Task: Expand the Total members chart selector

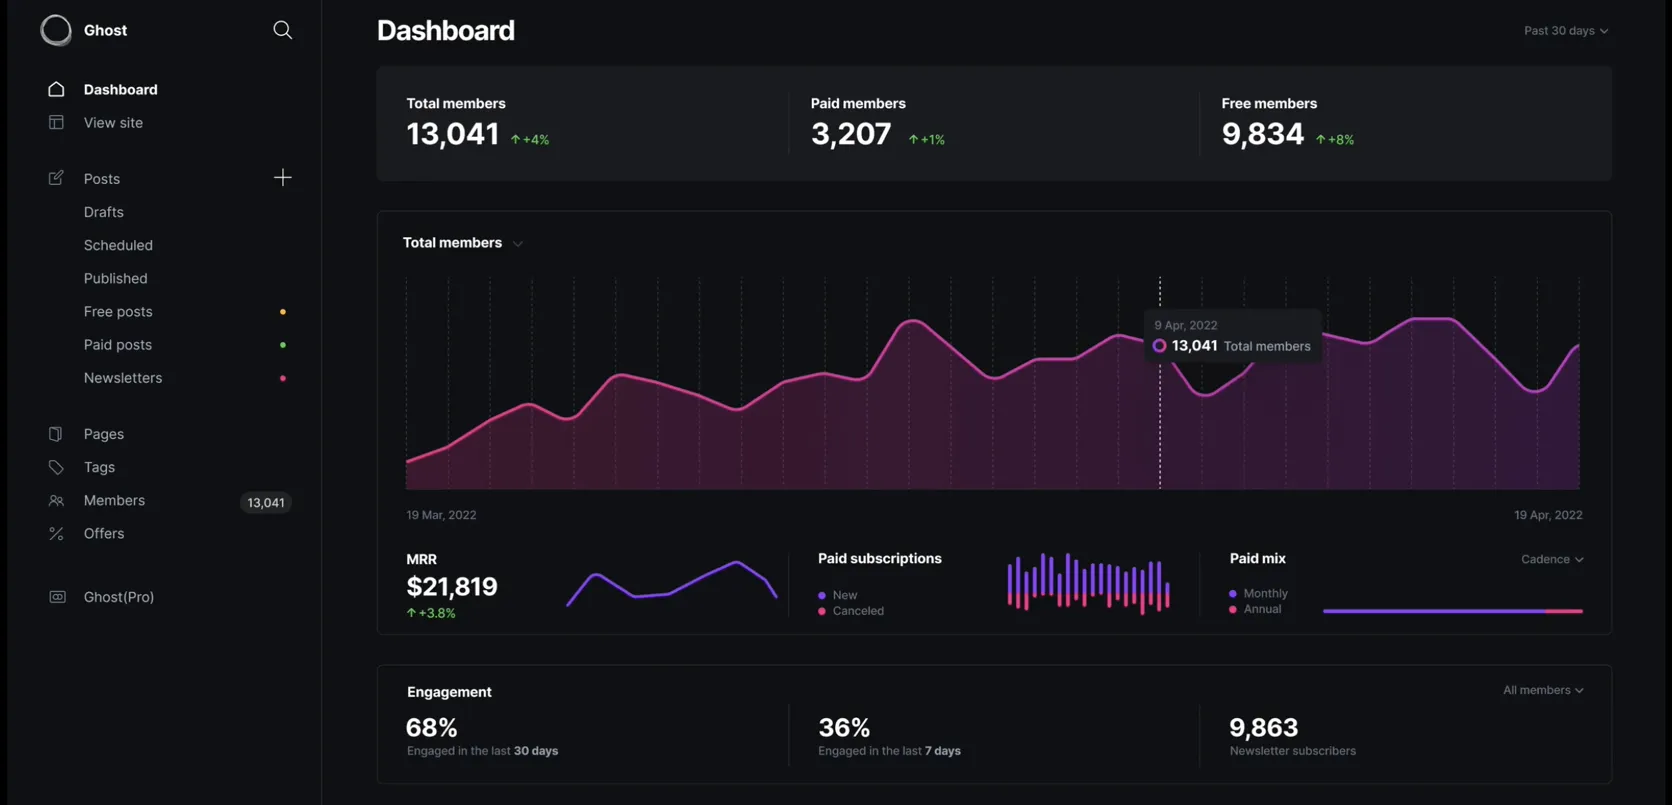Action: (463, 243)
